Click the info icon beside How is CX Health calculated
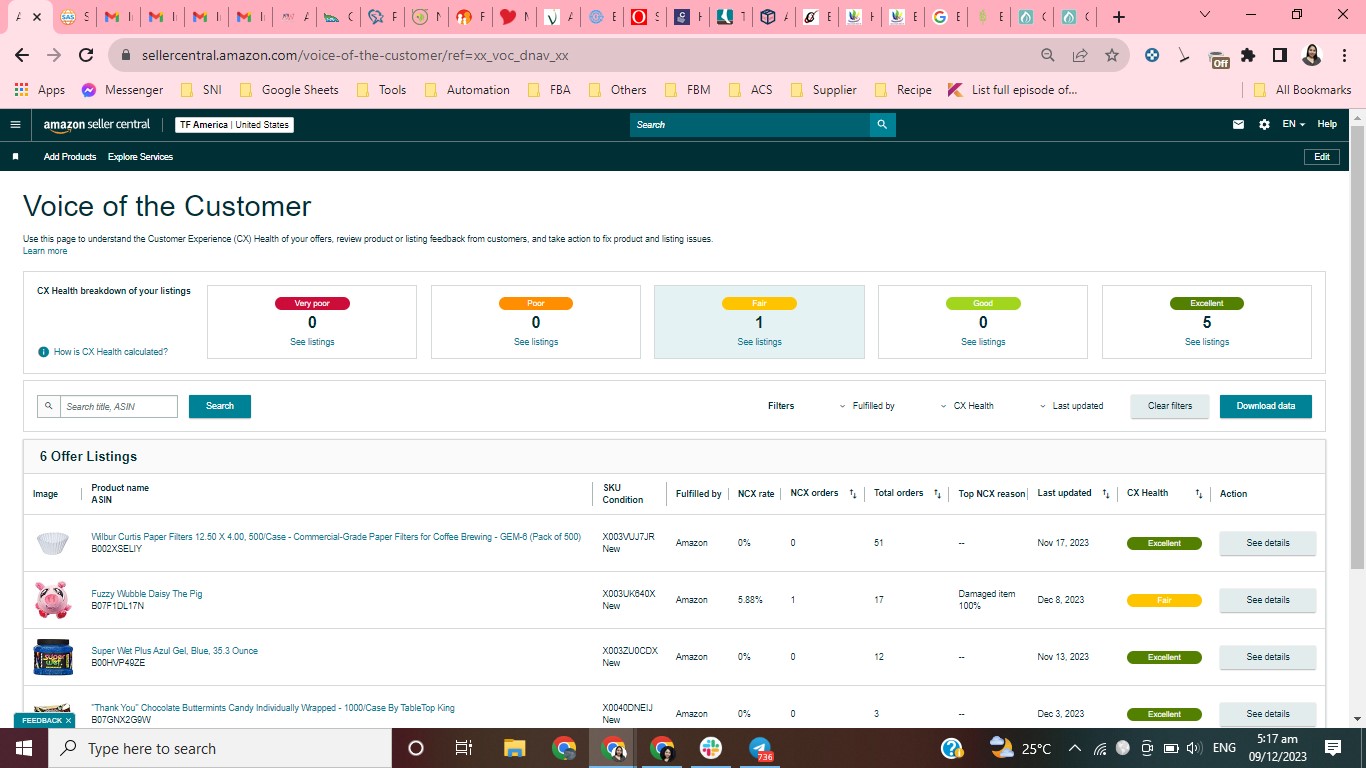This screenshot has width=1366, height=768. tap(43, 352)
